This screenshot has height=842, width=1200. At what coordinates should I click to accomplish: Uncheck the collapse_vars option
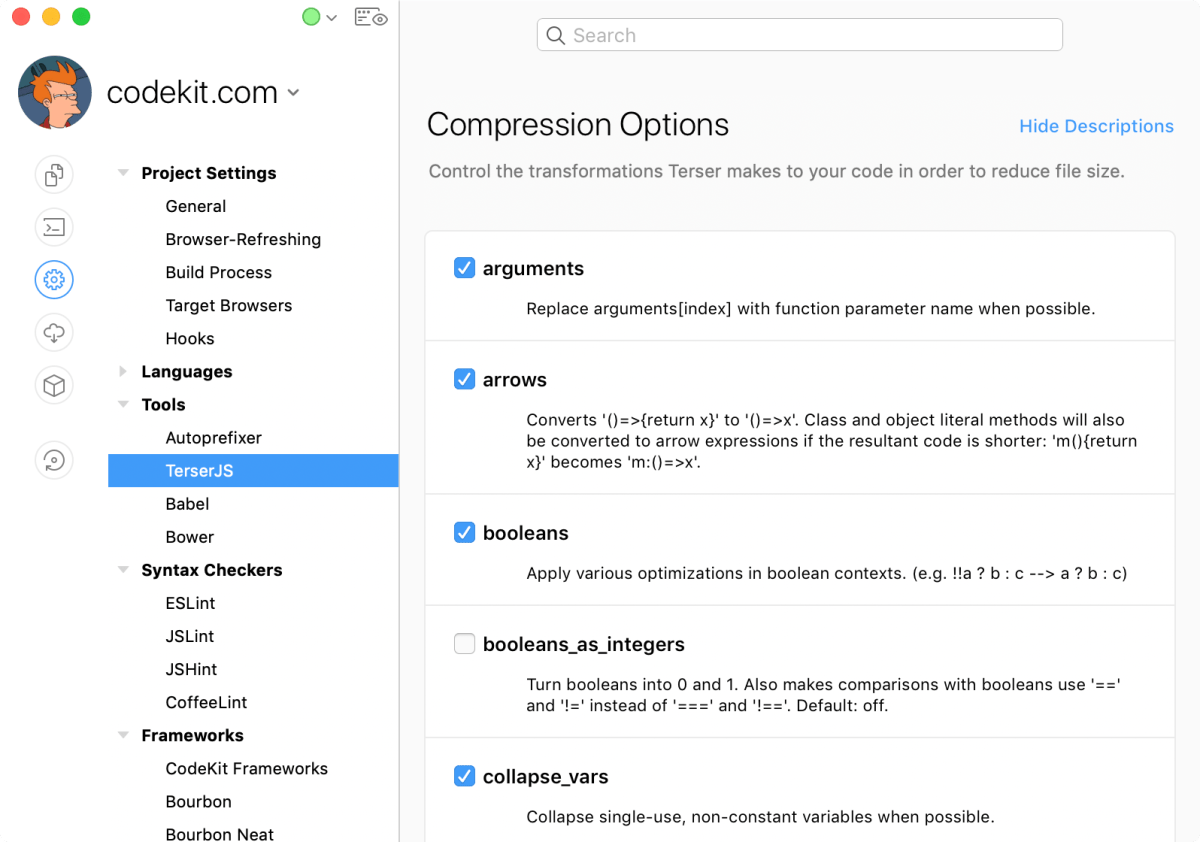click(464, 776)
